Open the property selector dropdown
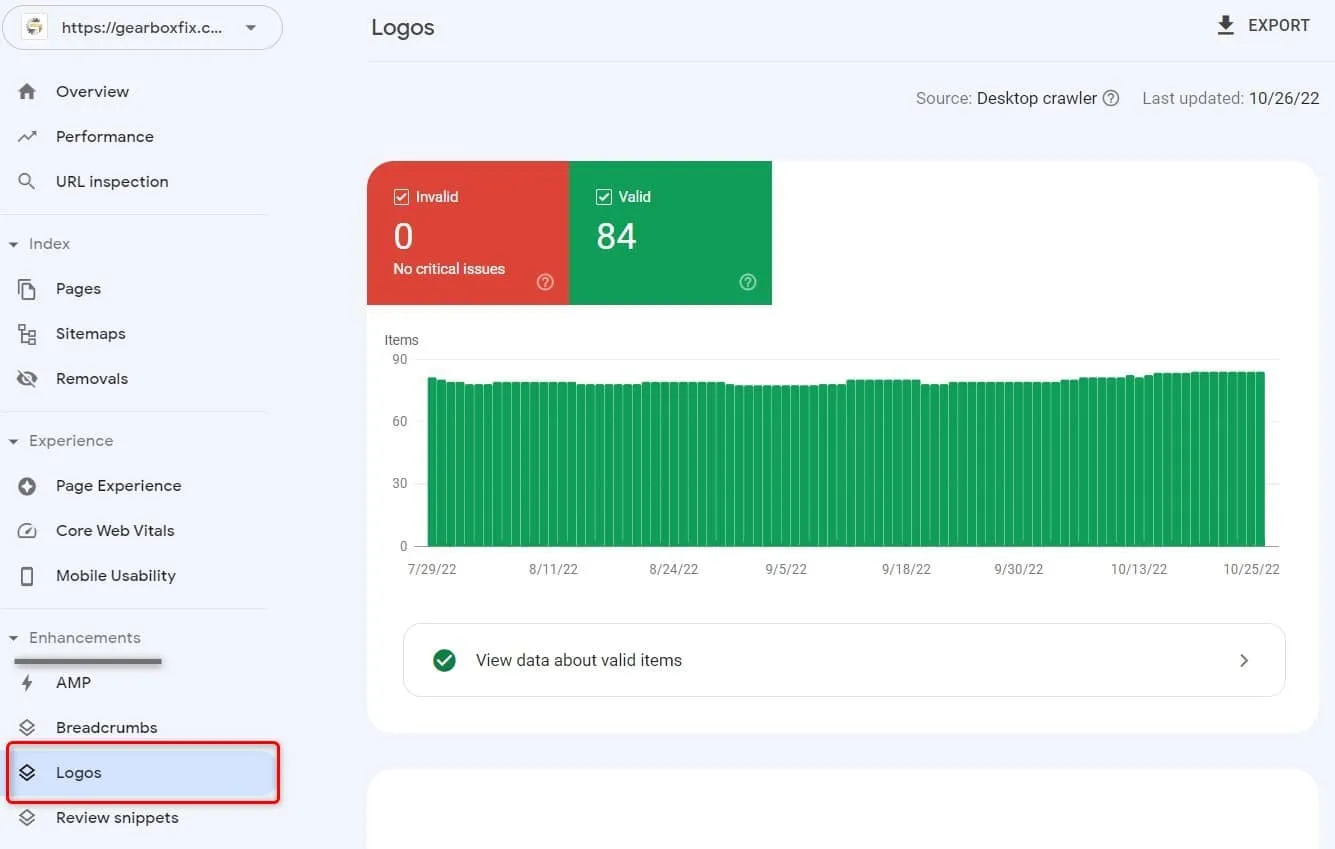This screenshot has width=1335, height=849. point(143,28)
